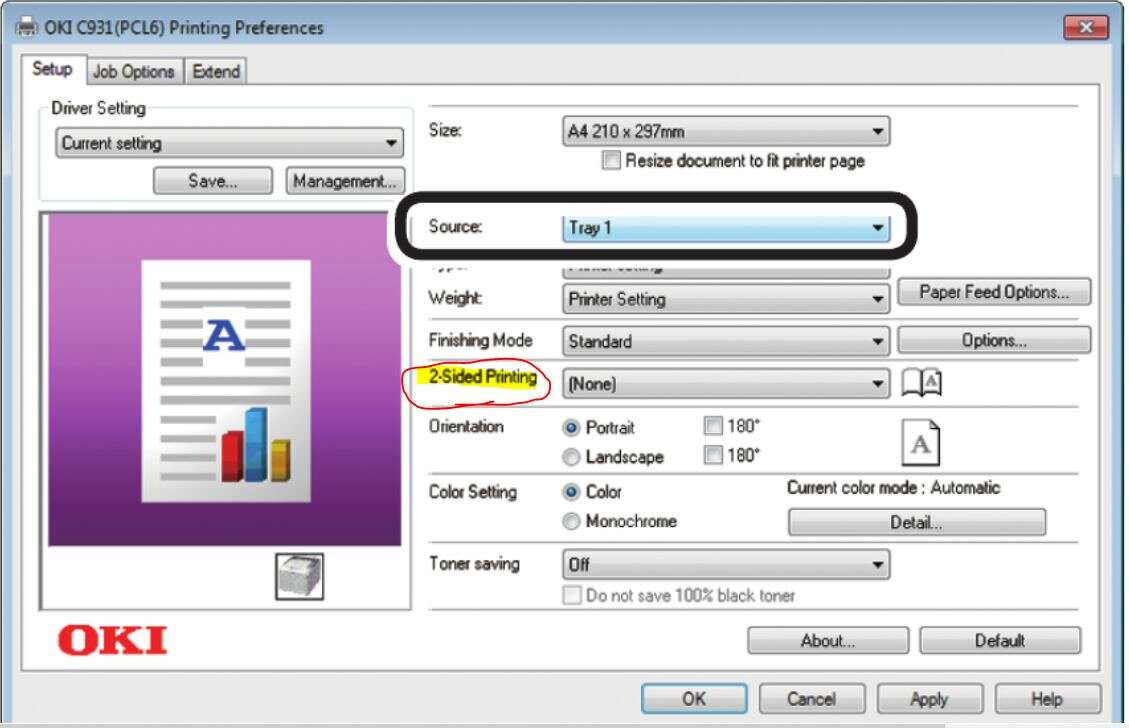The width and height of the screenshot is (1129, 728).
Task: Open Paper Feed Options
Action: pyautogui.click(x=994, y=292)
